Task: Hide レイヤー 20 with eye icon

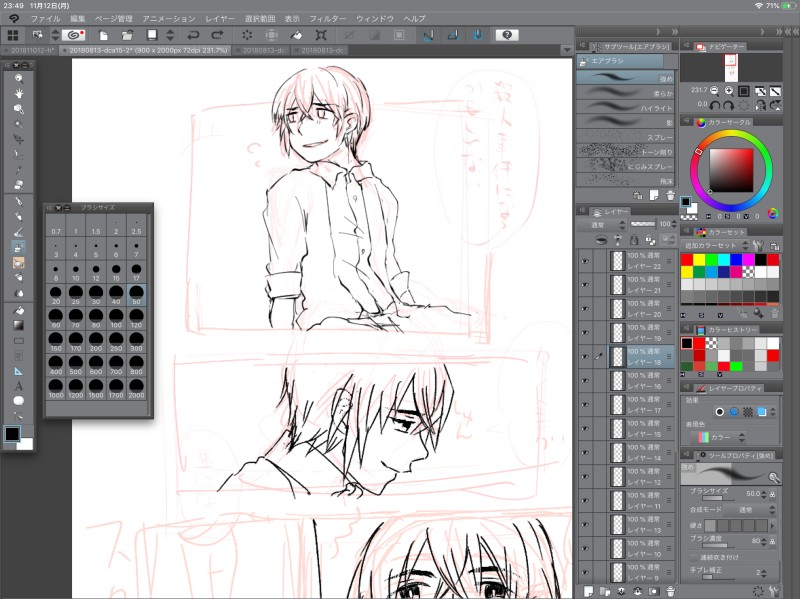Action: (x=585, y=309)
